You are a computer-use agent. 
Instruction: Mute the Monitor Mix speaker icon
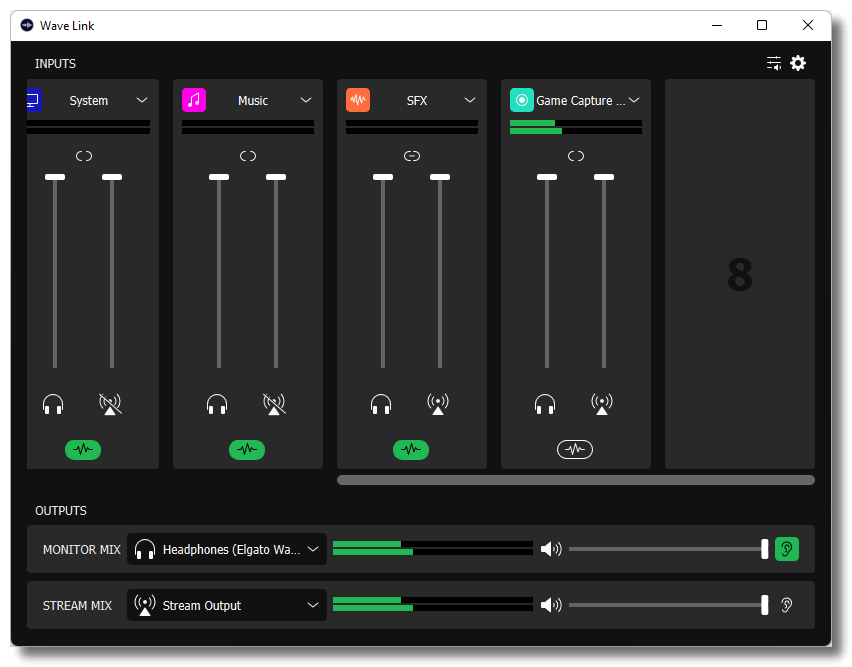pos(551,549)
